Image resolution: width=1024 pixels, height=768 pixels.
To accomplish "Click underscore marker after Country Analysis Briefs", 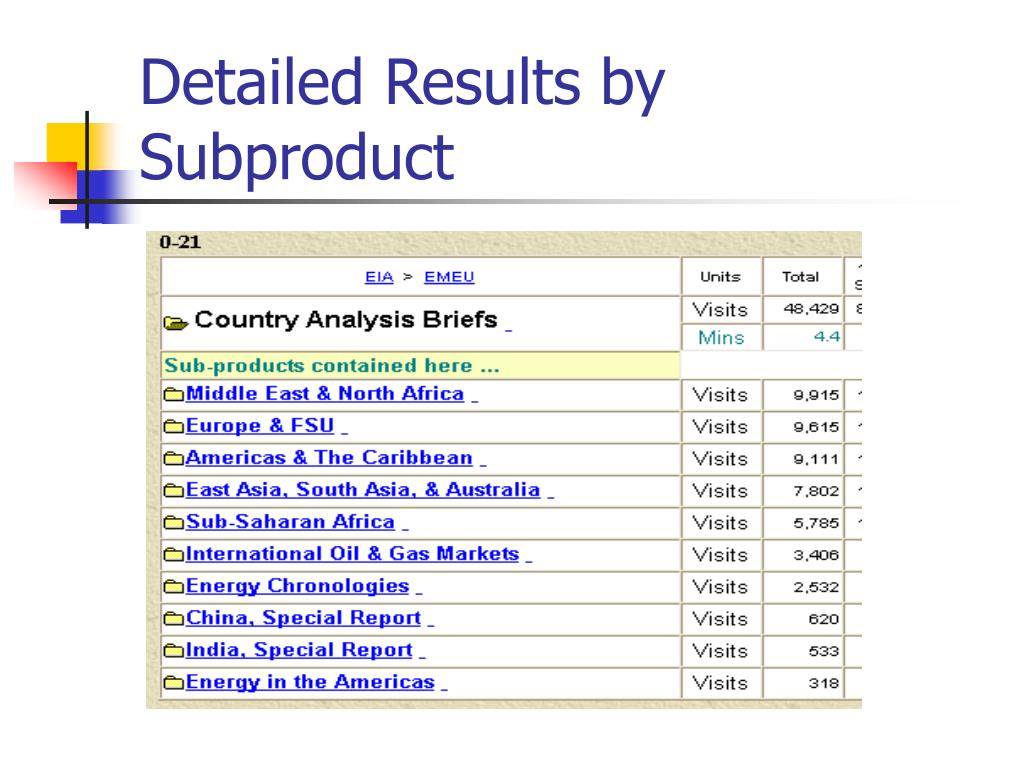I will coord(508,330).
